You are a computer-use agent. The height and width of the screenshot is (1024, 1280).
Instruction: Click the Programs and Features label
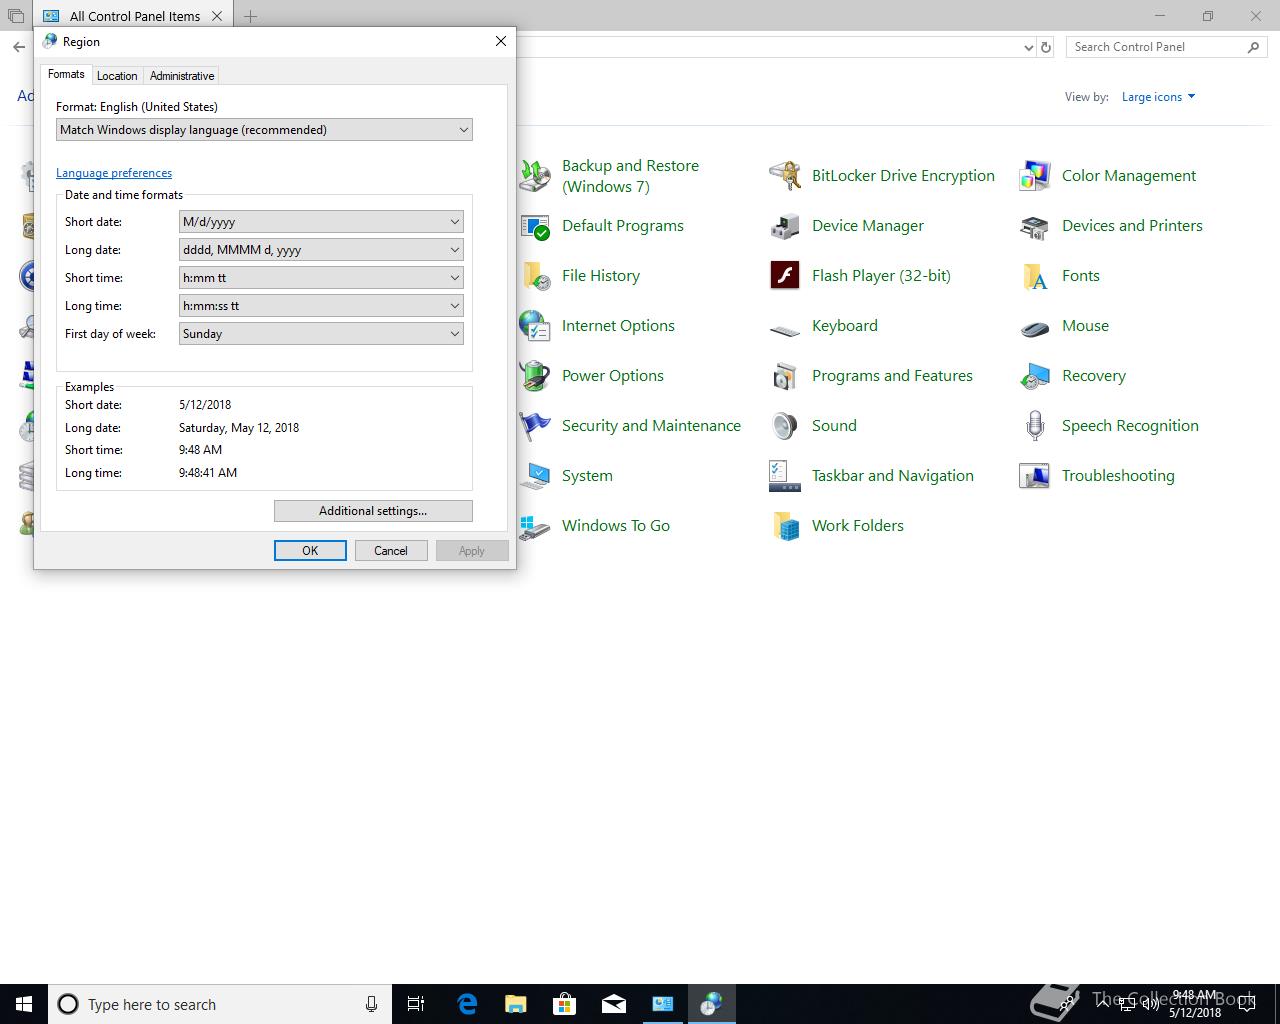click(x=892, y=376)
